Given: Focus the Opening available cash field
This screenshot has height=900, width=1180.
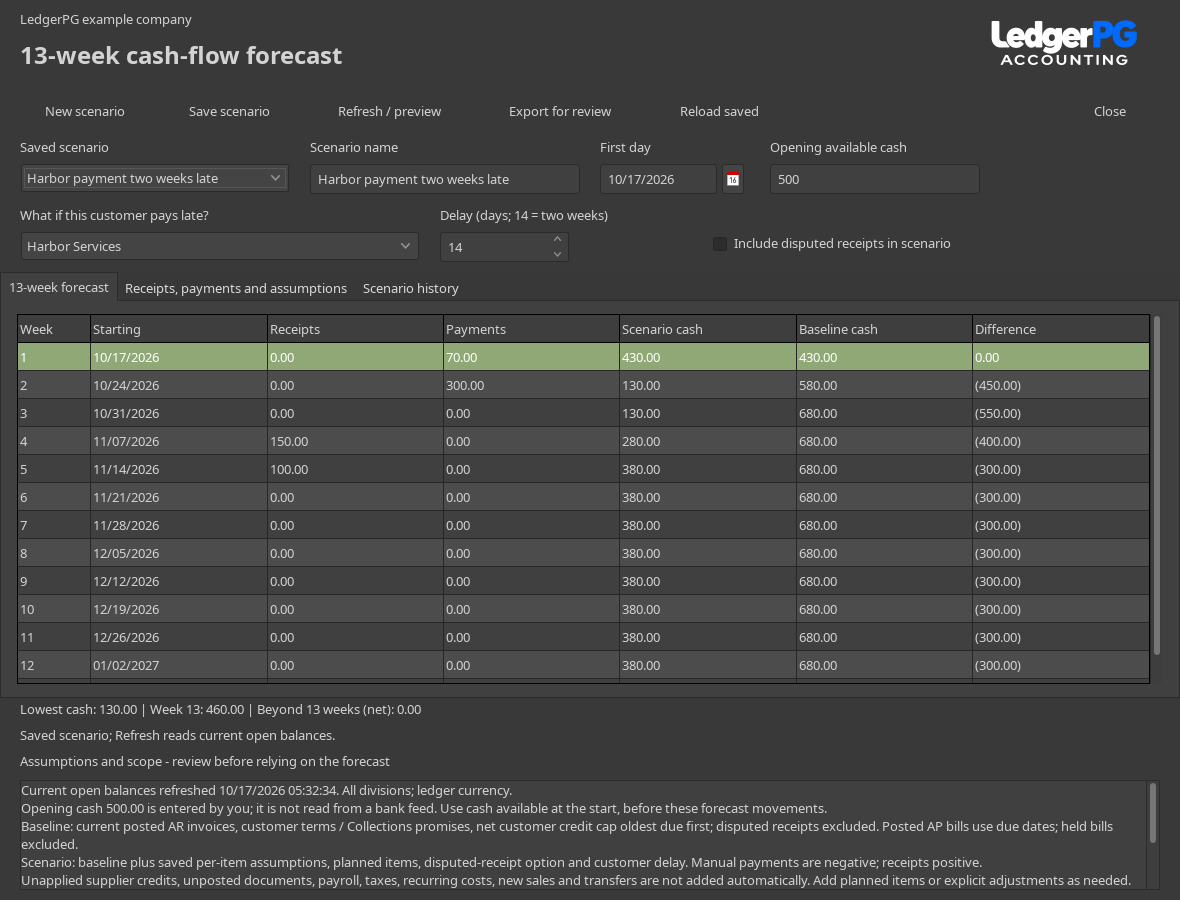Looking at the screenshot, I should [874, 179].
